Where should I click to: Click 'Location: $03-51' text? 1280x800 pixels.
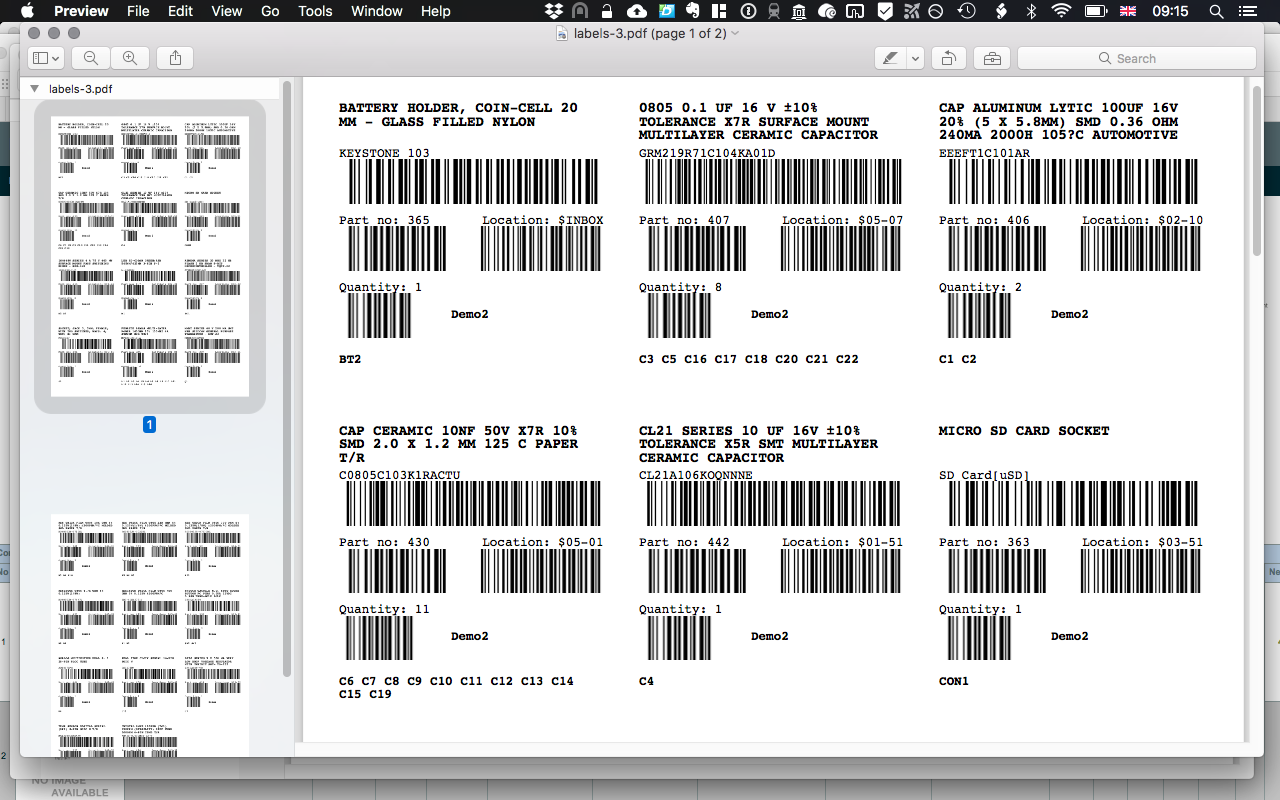1143,542
